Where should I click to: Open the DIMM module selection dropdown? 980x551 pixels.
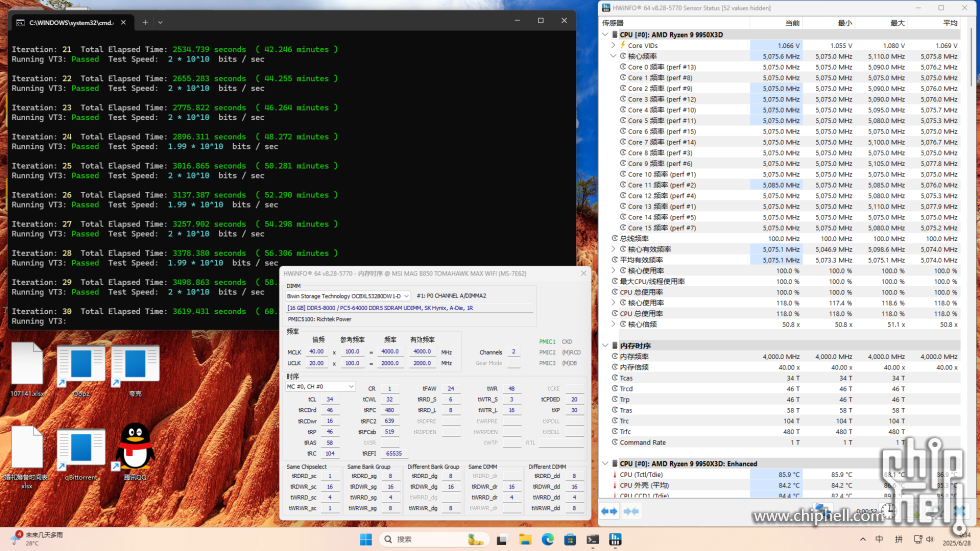[348, 295]
